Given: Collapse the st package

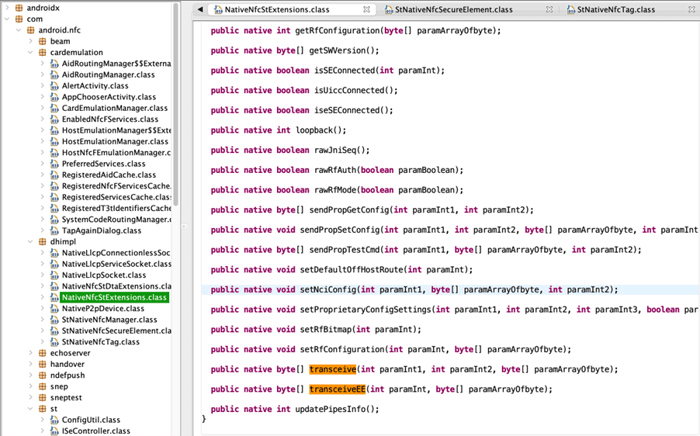Looking at the screenshot, I should (x=30, y=409).
